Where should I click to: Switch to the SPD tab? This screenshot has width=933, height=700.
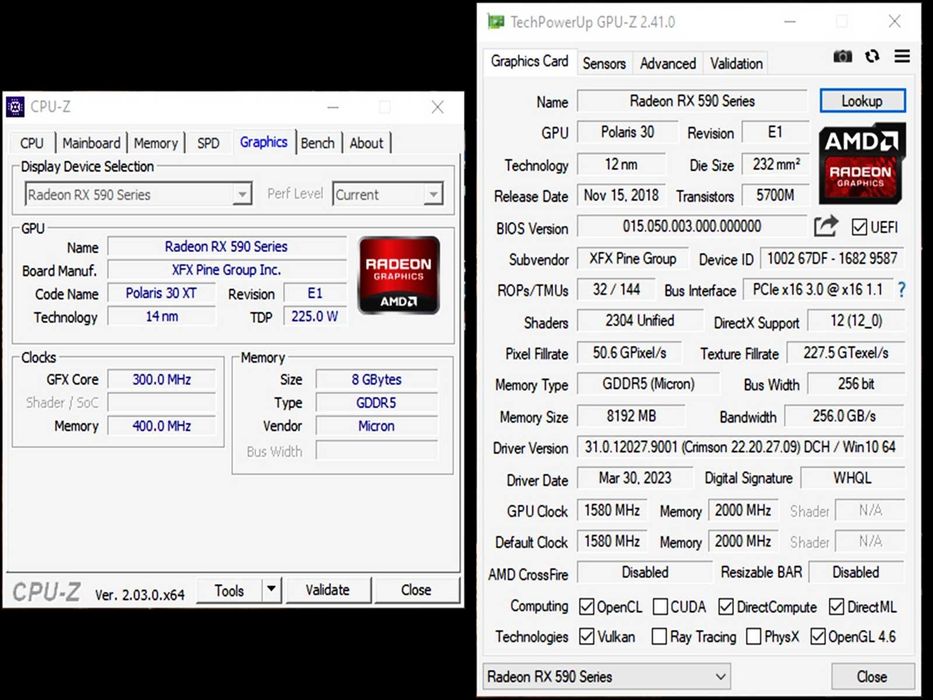point(208,143)
